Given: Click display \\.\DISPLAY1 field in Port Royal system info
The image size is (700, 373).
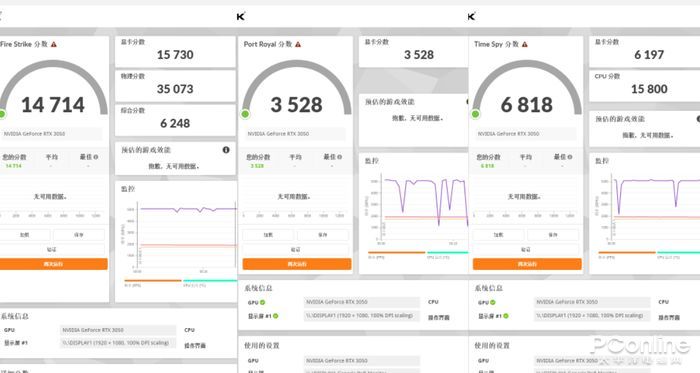Looking at the screenshot, I should (362, 315).
